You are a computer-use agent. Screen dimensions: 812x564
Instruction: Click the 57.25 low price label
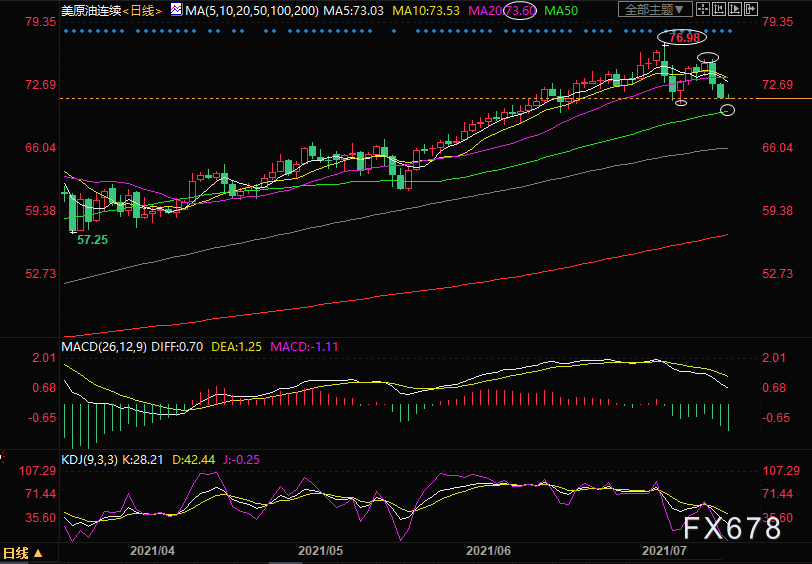click(x=93, y=240)
